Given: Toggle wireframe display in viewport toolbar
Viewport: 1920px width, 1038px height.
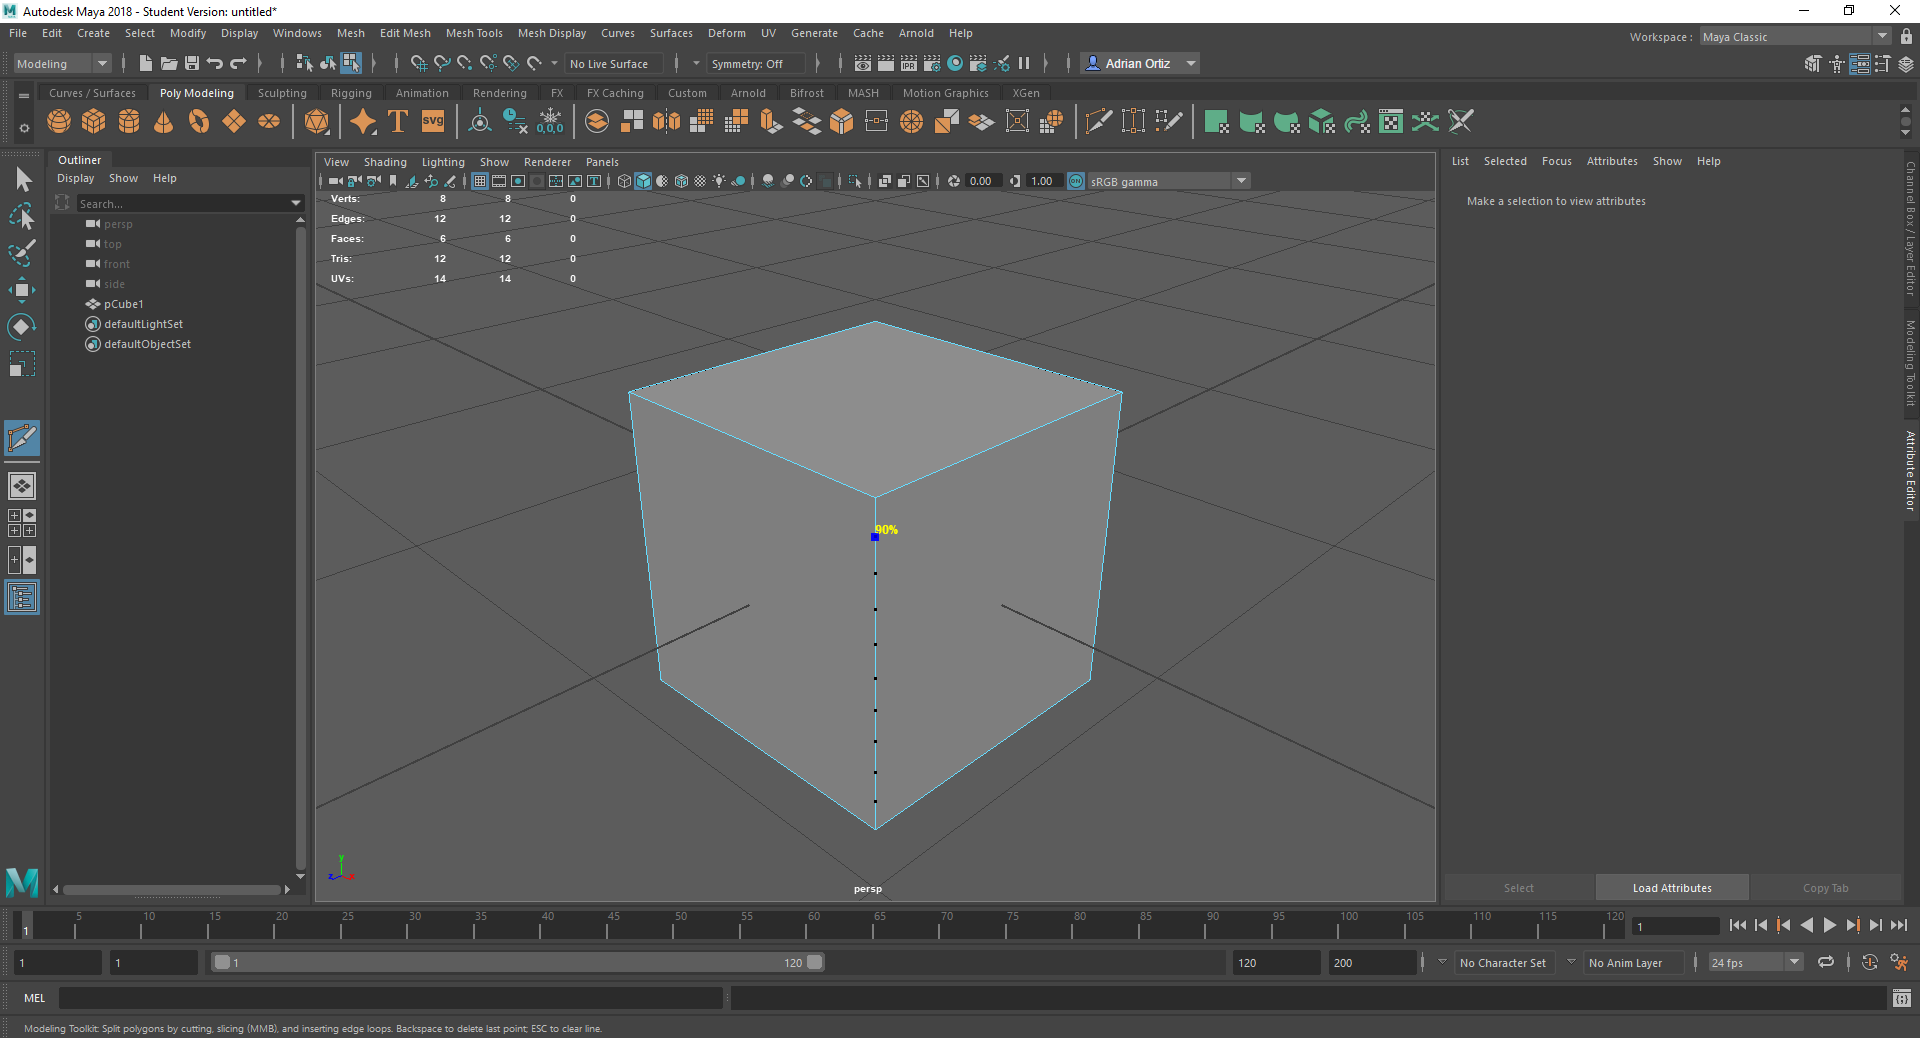Looking at the screenshot, I should click(x=624, y=181).
